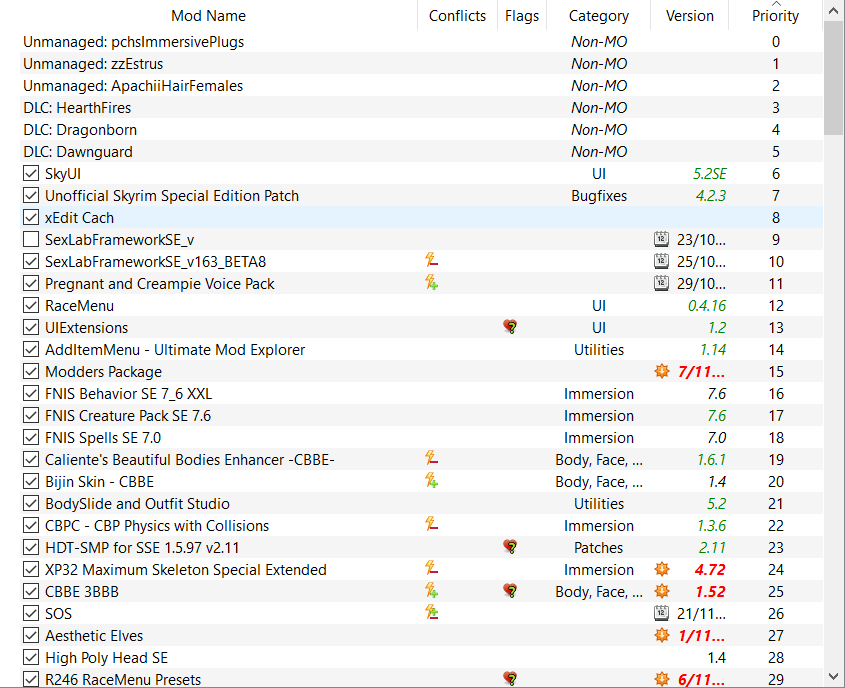The height and width of the screenshot is (688, 845).
Task: Sort by the Flags column header
Action: coord(522,16)
